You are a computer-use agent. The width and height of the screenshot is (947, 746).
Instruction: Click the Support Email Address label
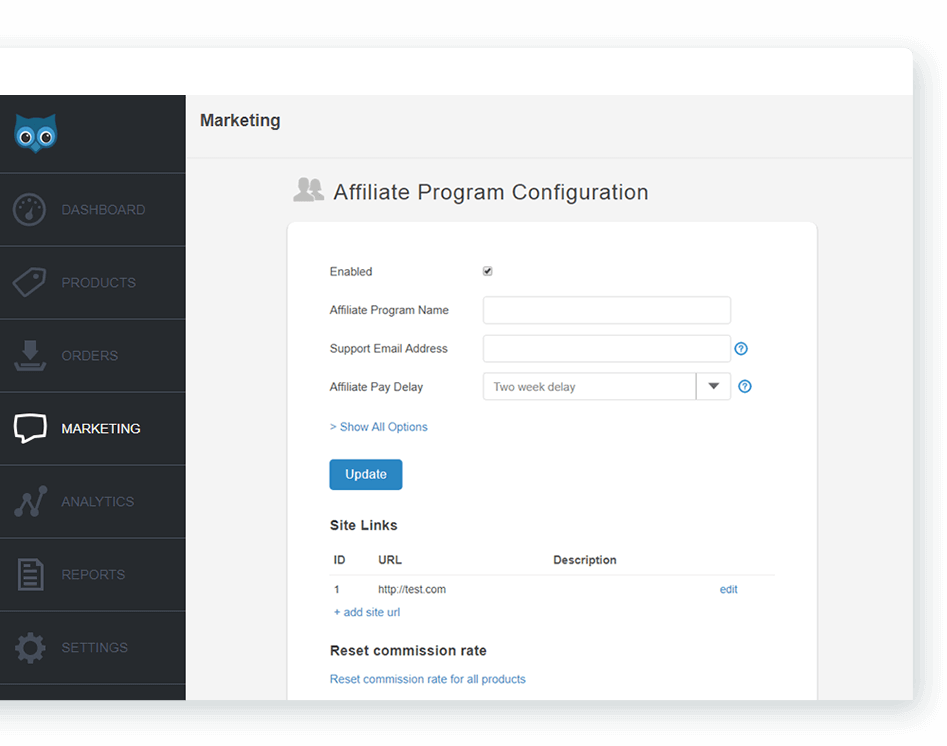point(388,349)
